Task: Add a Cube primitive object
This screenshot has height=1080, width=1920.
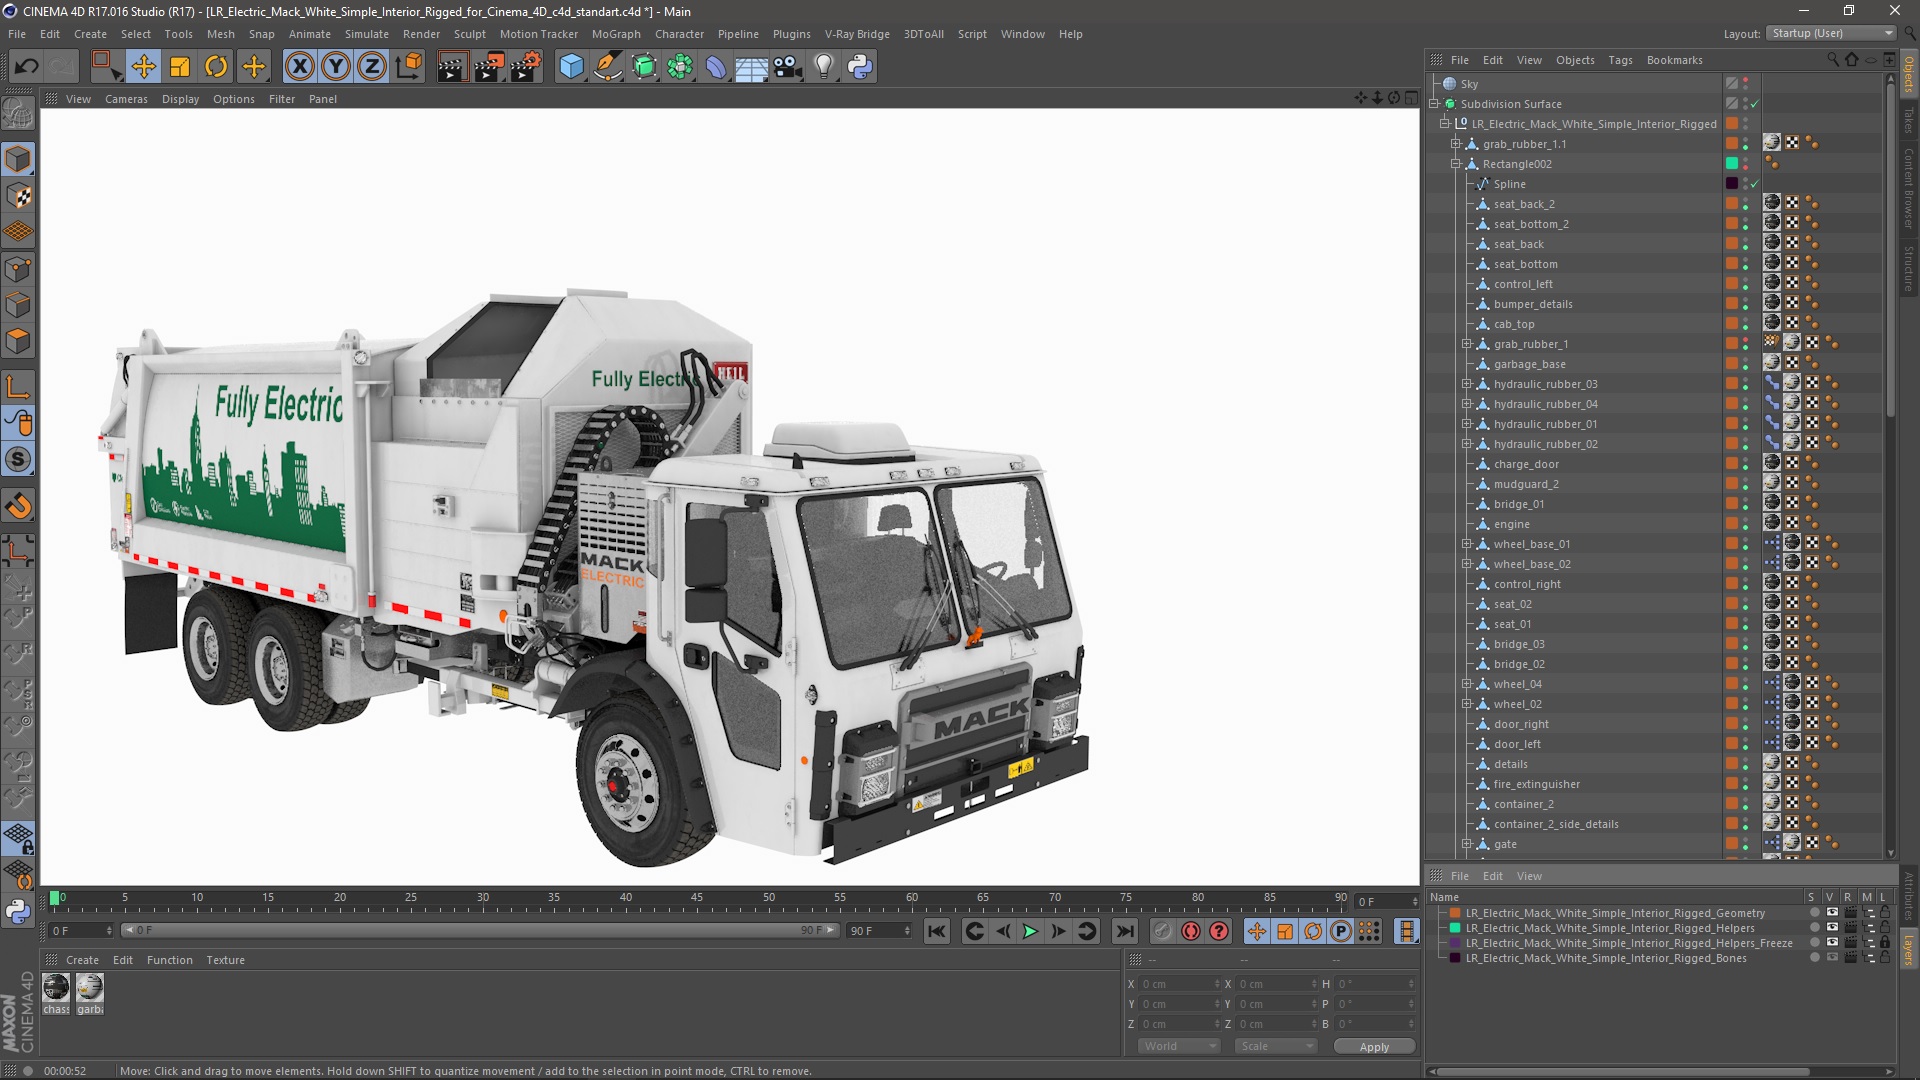Action: [x=571, y=67]
